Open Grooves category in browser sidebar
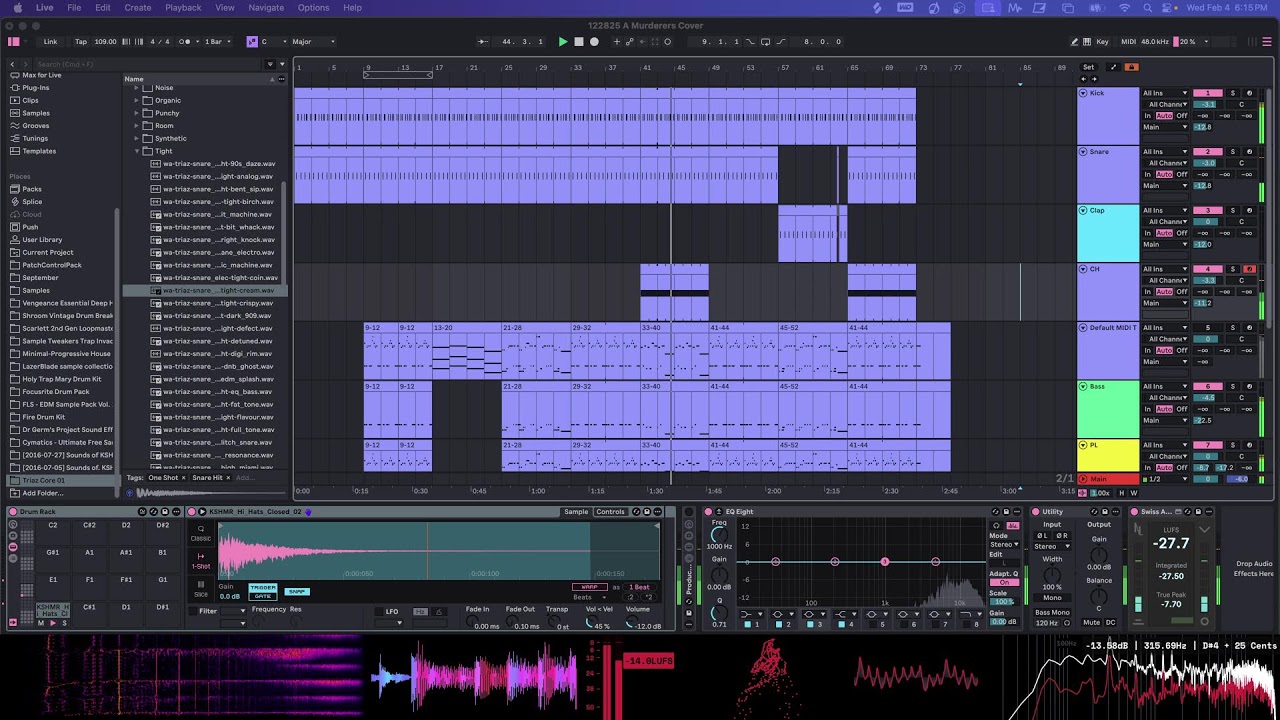Image resolution: width=1280 pixels, height=720 pixels. [36, 126]
